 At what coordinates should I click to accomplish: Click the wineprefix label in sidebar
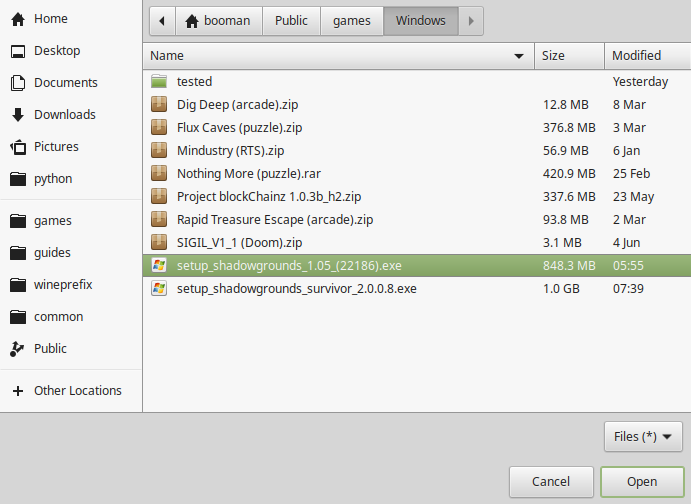point(63,285)
